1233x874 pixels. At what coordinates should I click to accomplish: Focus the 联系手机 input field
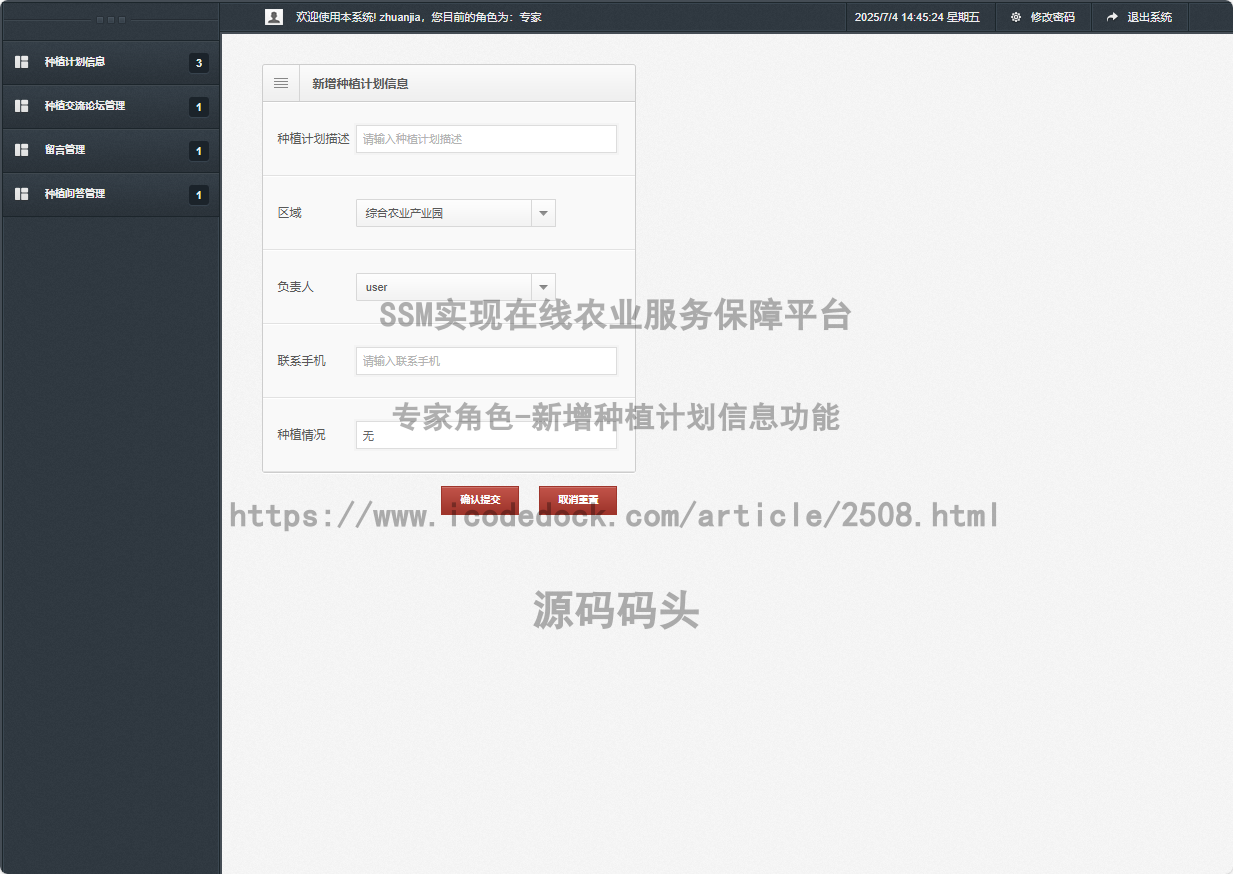486,361
